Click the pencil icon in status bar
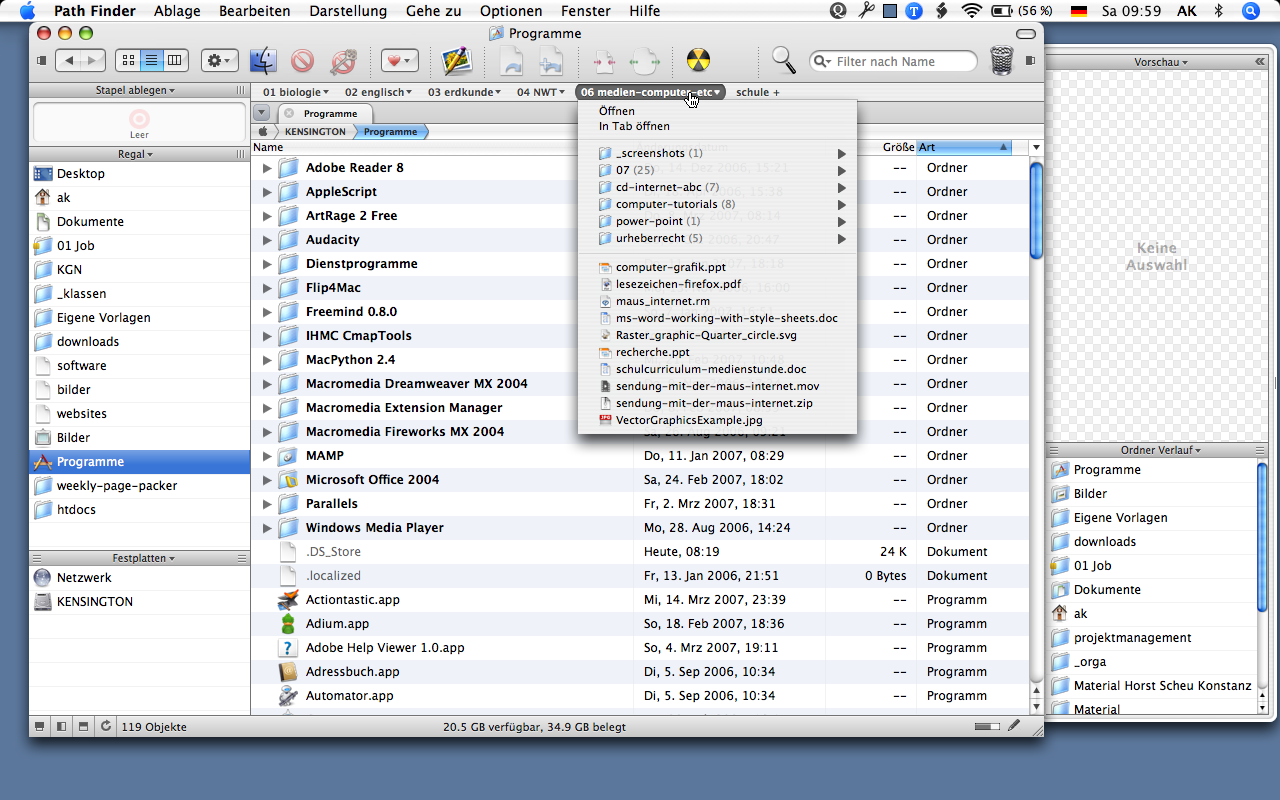 1014,726
